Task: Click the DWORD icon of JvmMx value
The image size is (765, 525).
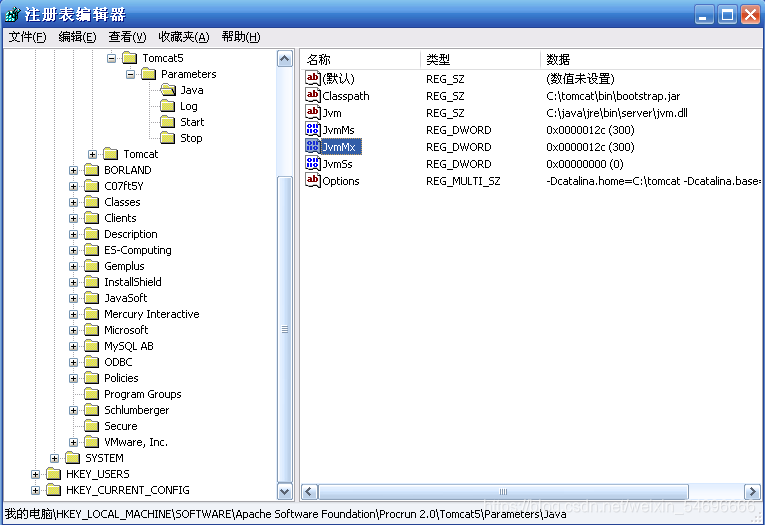Action: pos(313,146)
